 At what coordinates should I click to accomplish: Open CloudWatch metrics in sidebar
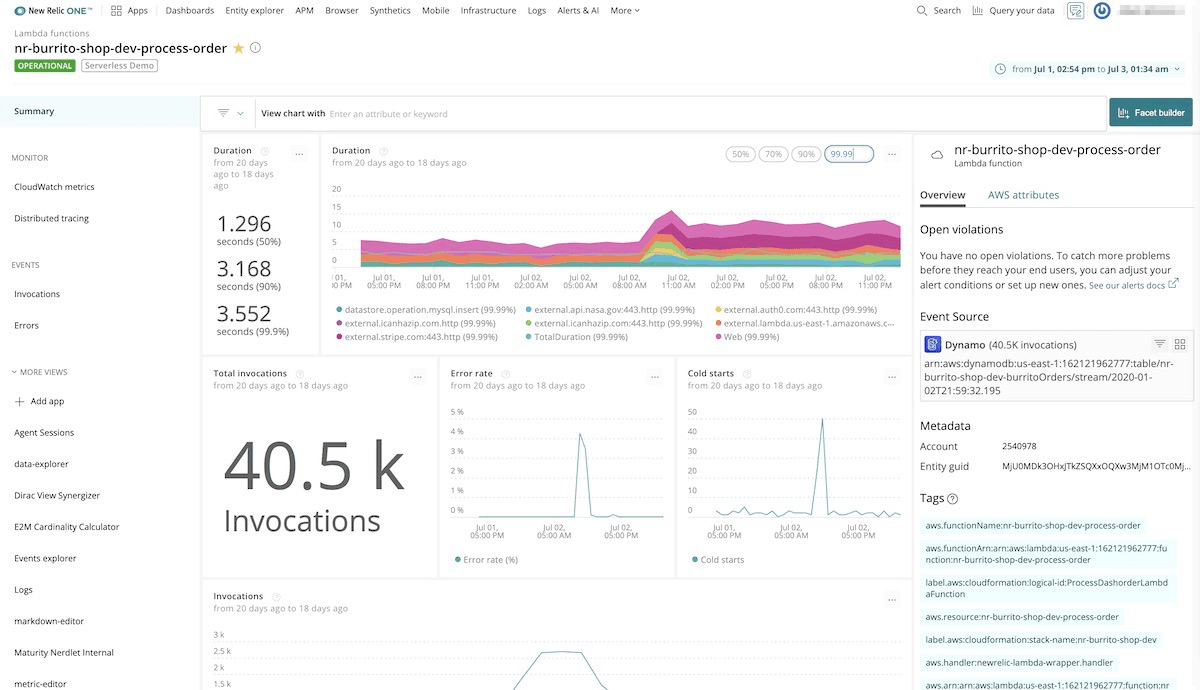(54, 187)
